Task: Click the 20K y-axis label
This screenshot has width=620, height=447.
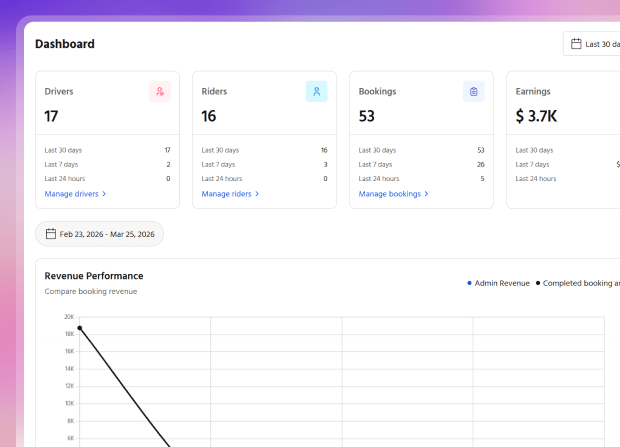Action: [69, 317]
